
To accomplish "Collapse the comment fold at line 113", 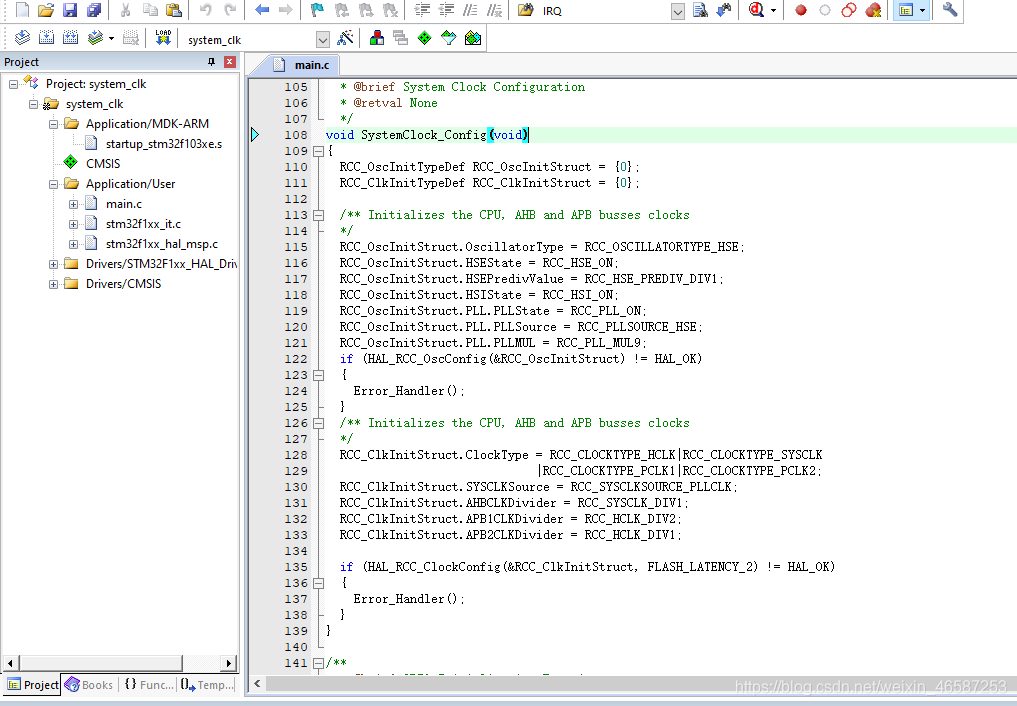I will 318,215.
